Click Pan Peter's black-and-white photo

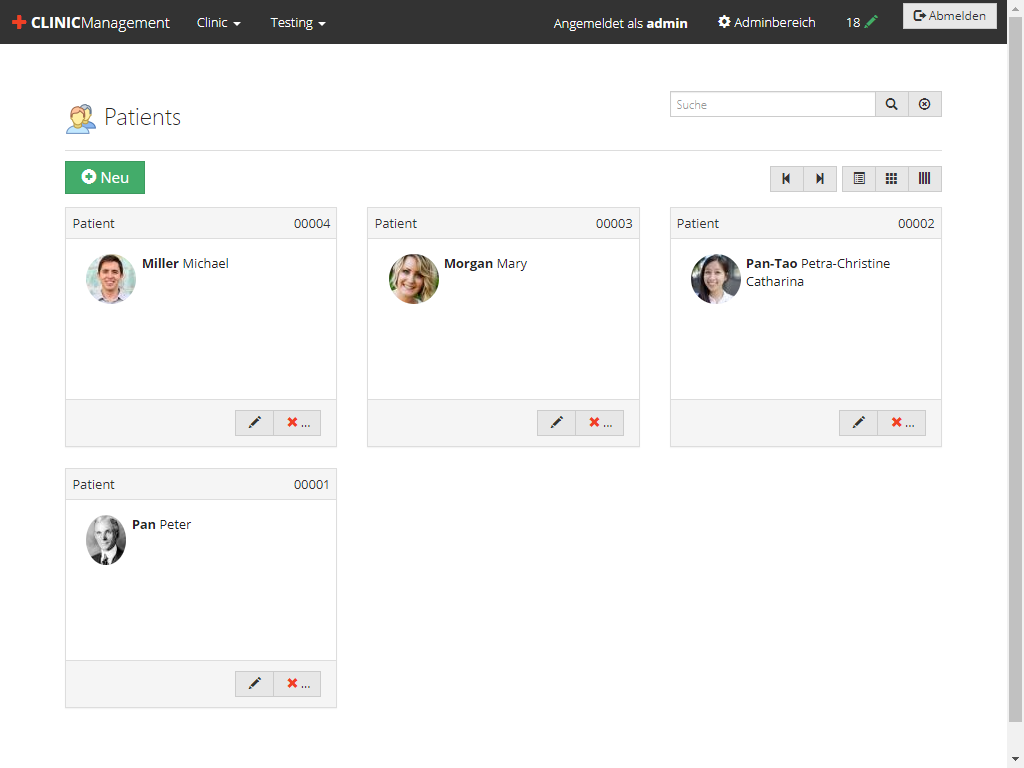coord(106,540)
